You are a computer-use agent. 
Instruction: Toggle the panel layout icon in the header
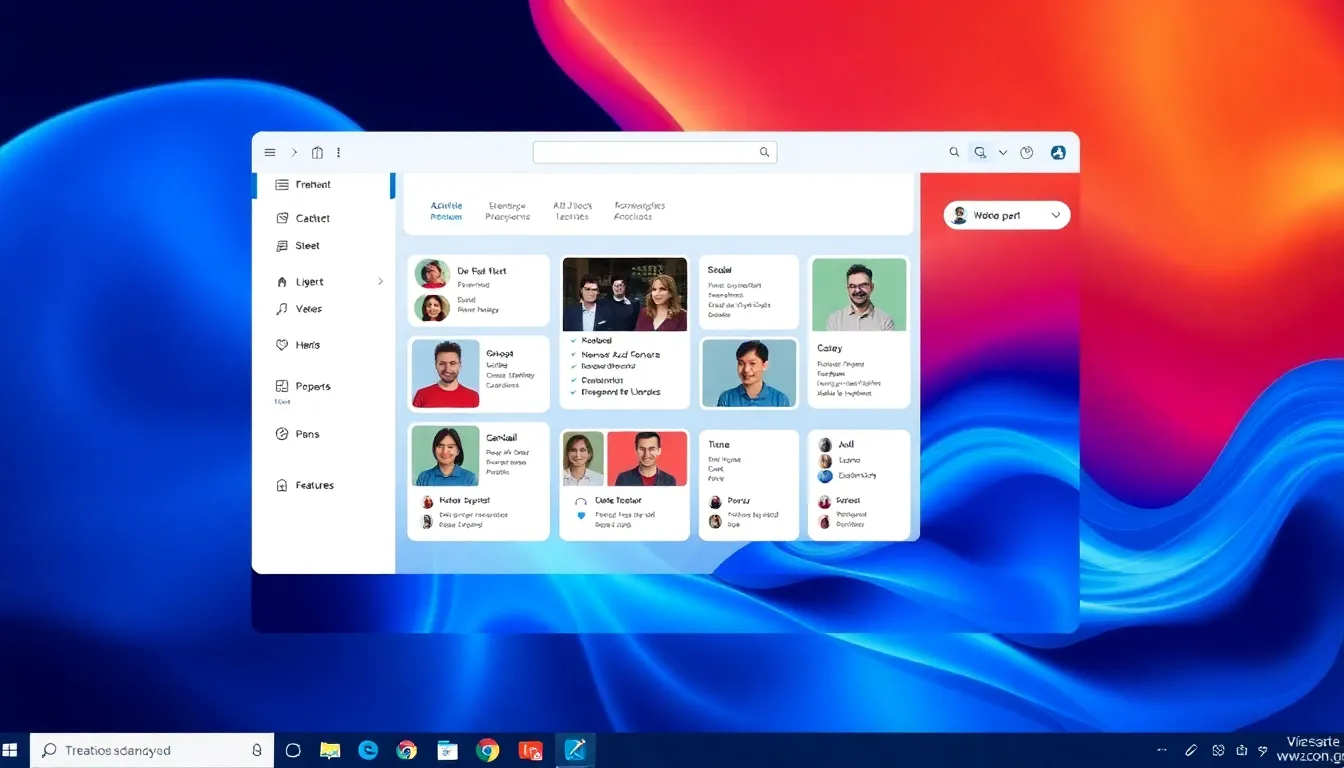pos(317,153)
